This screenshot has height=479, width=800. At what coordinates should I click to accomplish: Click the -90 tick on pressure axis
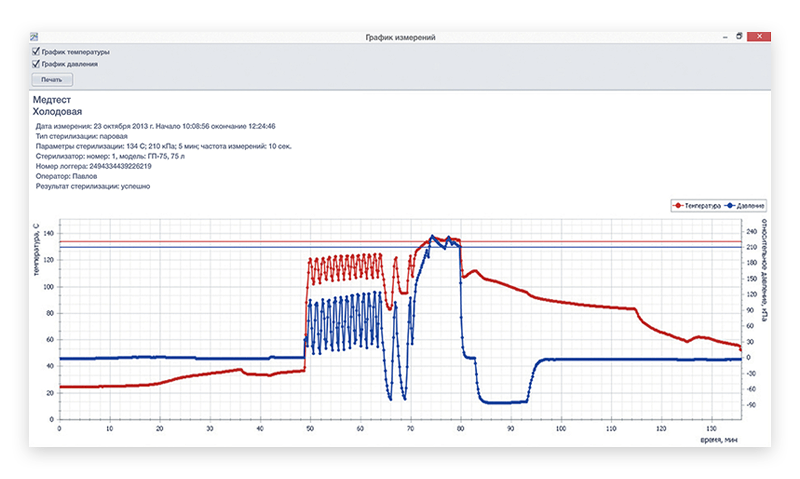pyautogui.click(x=751, y=405)
